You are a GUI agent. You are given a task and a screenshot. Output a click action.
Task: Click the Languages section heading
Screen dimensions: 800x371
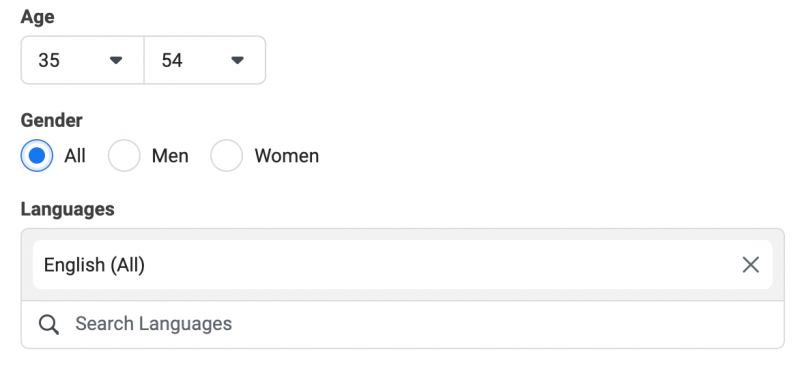pyautogui.click(x=67, y=209)
